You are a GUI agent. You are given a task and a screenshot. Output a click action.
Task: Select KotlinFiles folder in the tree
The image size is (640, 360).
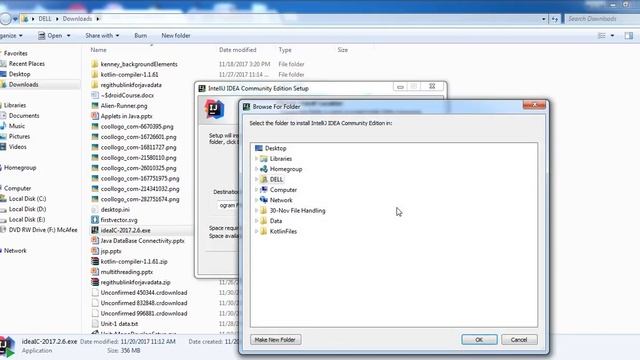tap(283, 231)
